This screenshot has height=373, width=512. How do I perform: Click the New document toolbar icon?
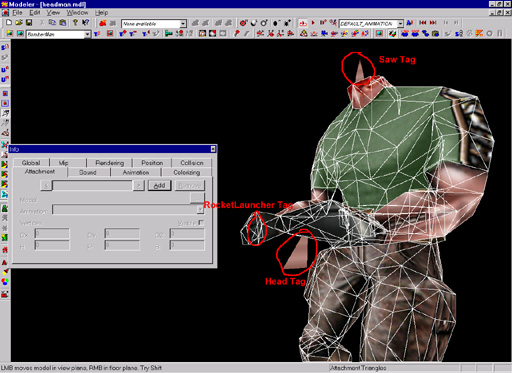[9, 23]
